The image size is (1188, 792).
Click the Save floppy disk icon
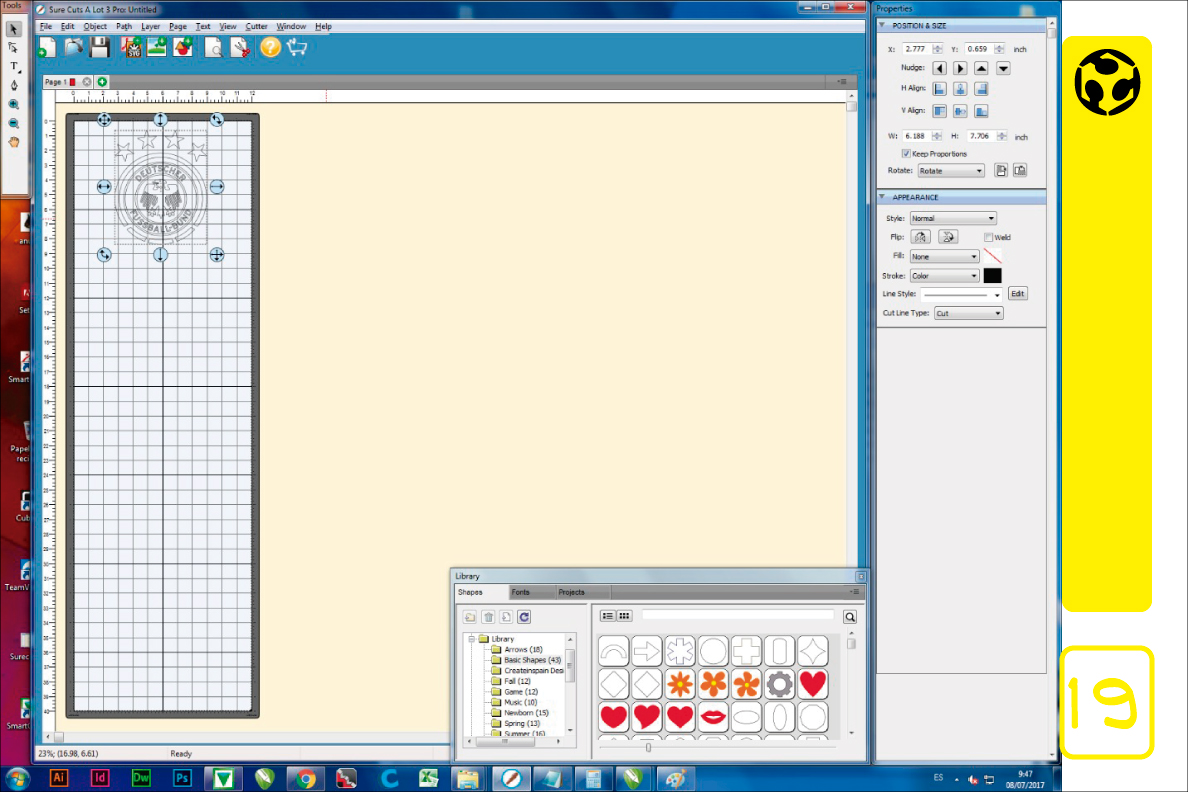pyautogui.click(x=100, y=48)
